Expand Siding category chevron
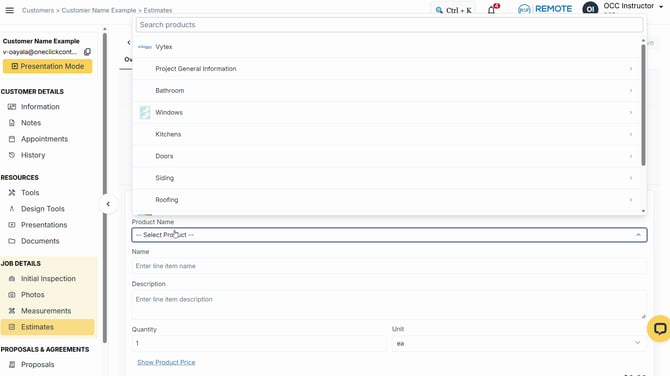Screen dimensions: 670x376 click(631, 178)
